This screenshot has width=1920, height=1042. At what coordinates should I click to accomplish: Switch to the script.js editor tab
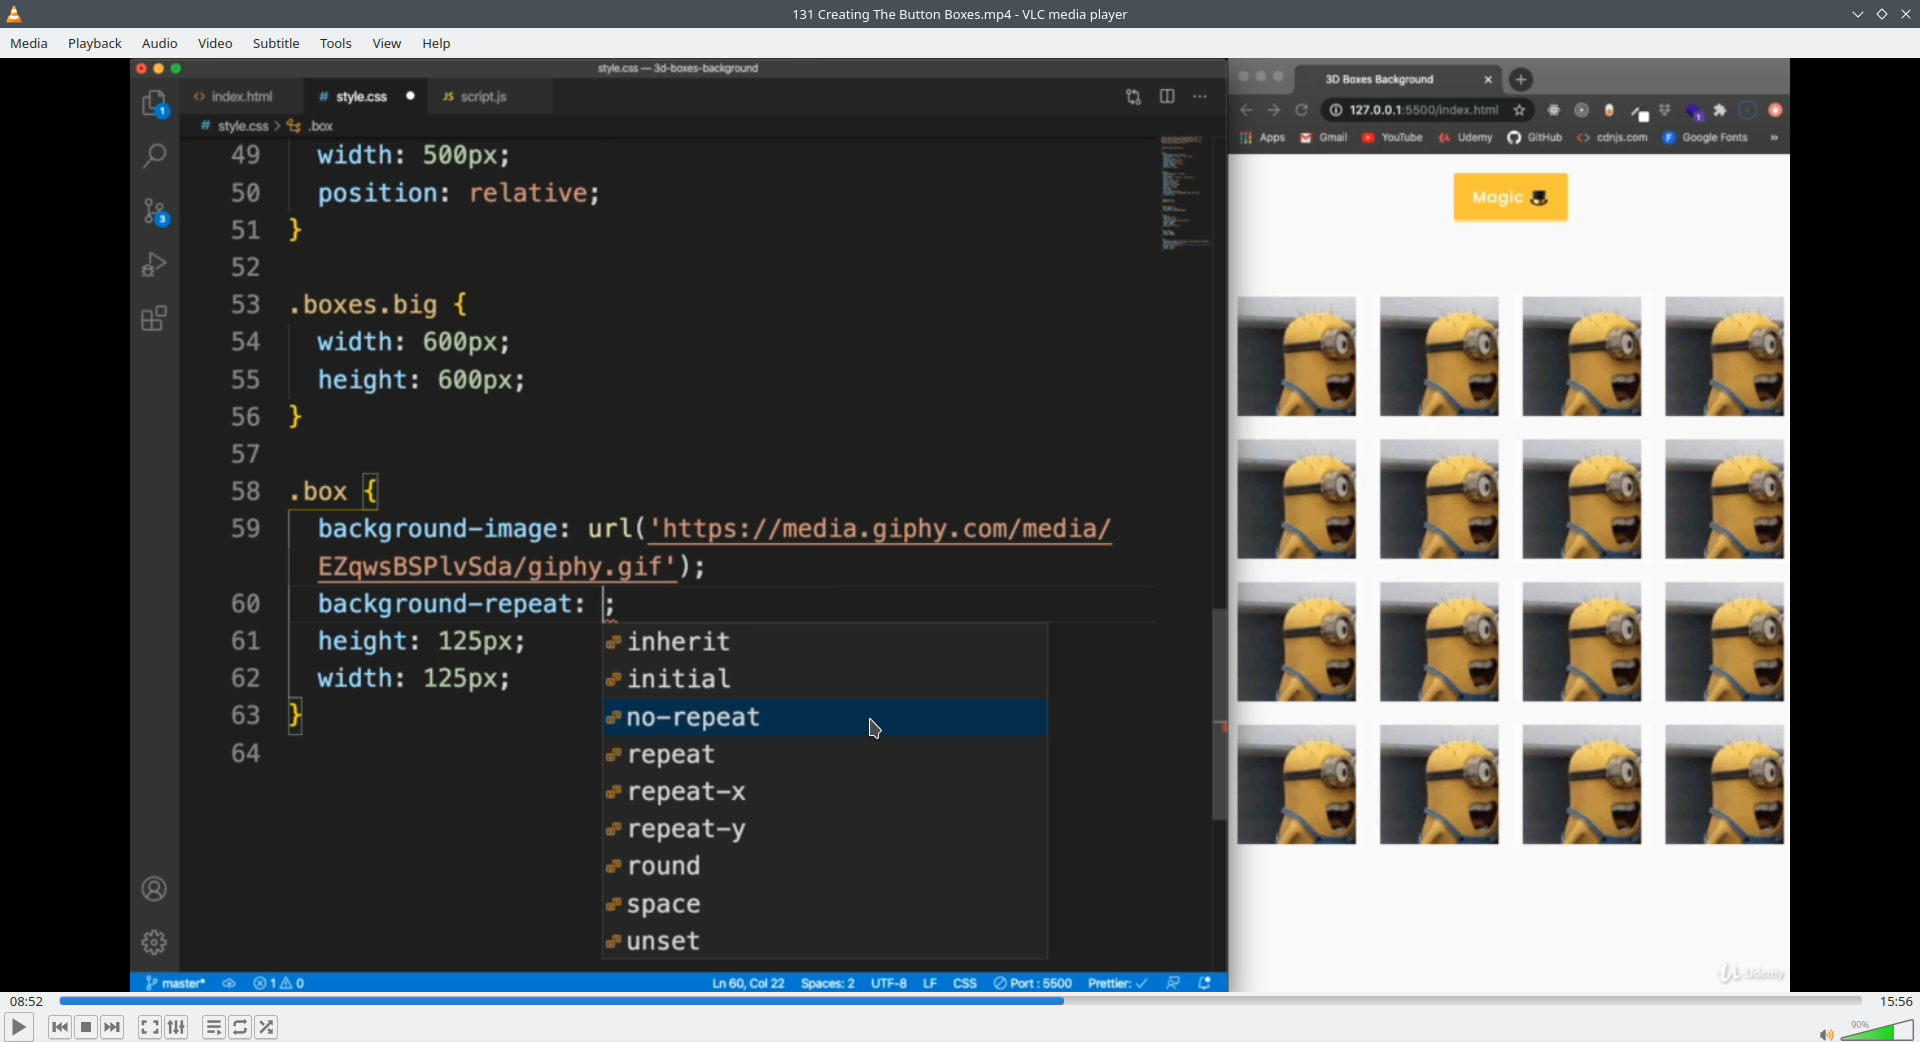coord(483,96)
